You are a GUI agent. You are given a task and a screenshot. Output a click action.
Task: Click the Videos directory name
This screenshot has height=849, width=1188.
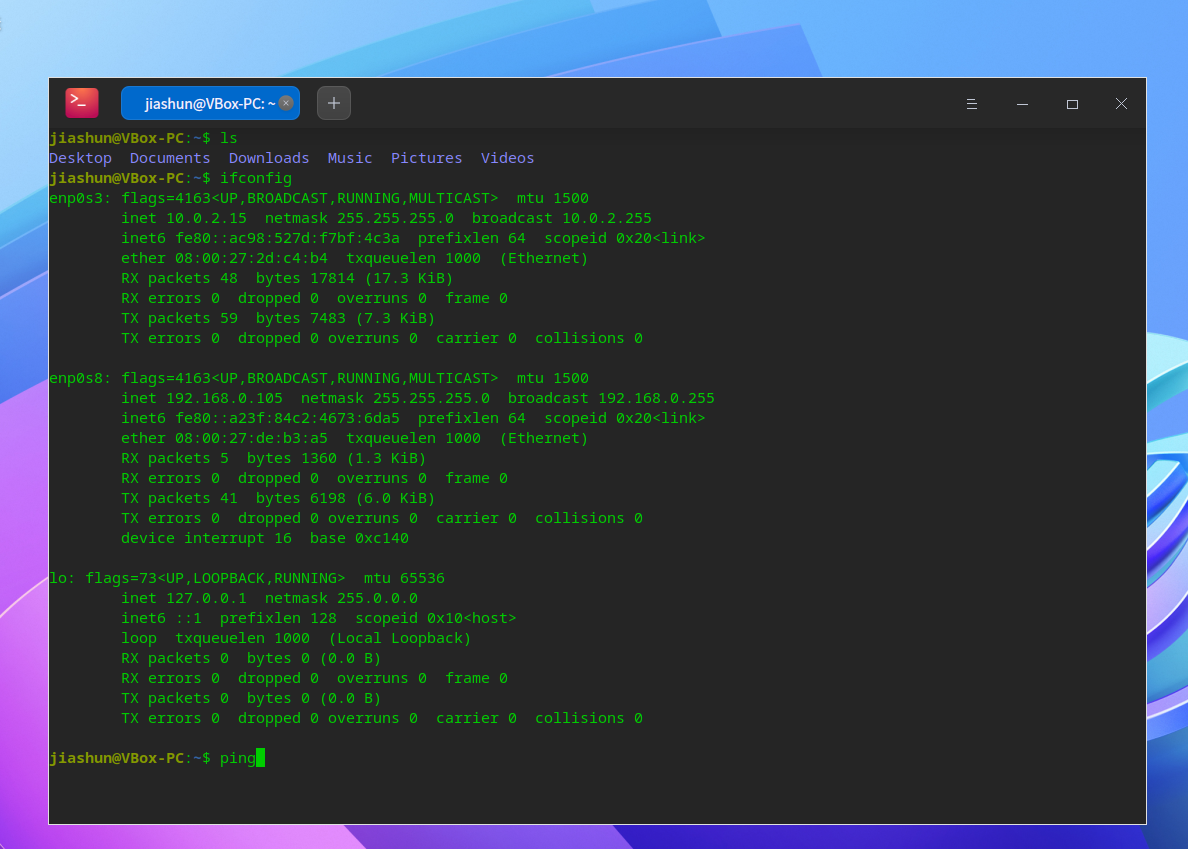[508, 158]
